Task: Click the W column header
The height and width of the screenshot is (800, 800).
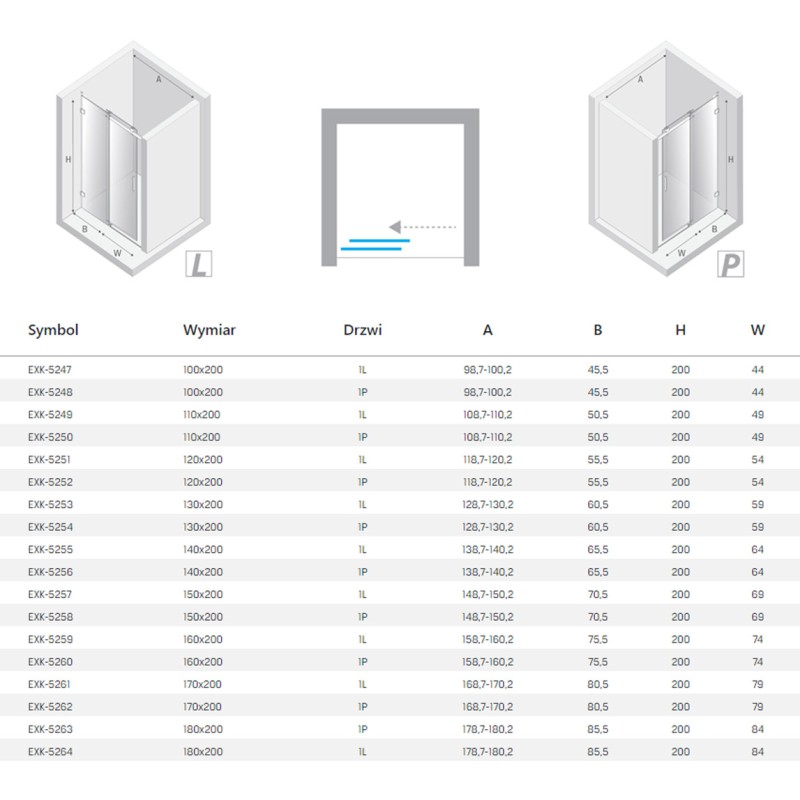Action: [x=758, y=330]
